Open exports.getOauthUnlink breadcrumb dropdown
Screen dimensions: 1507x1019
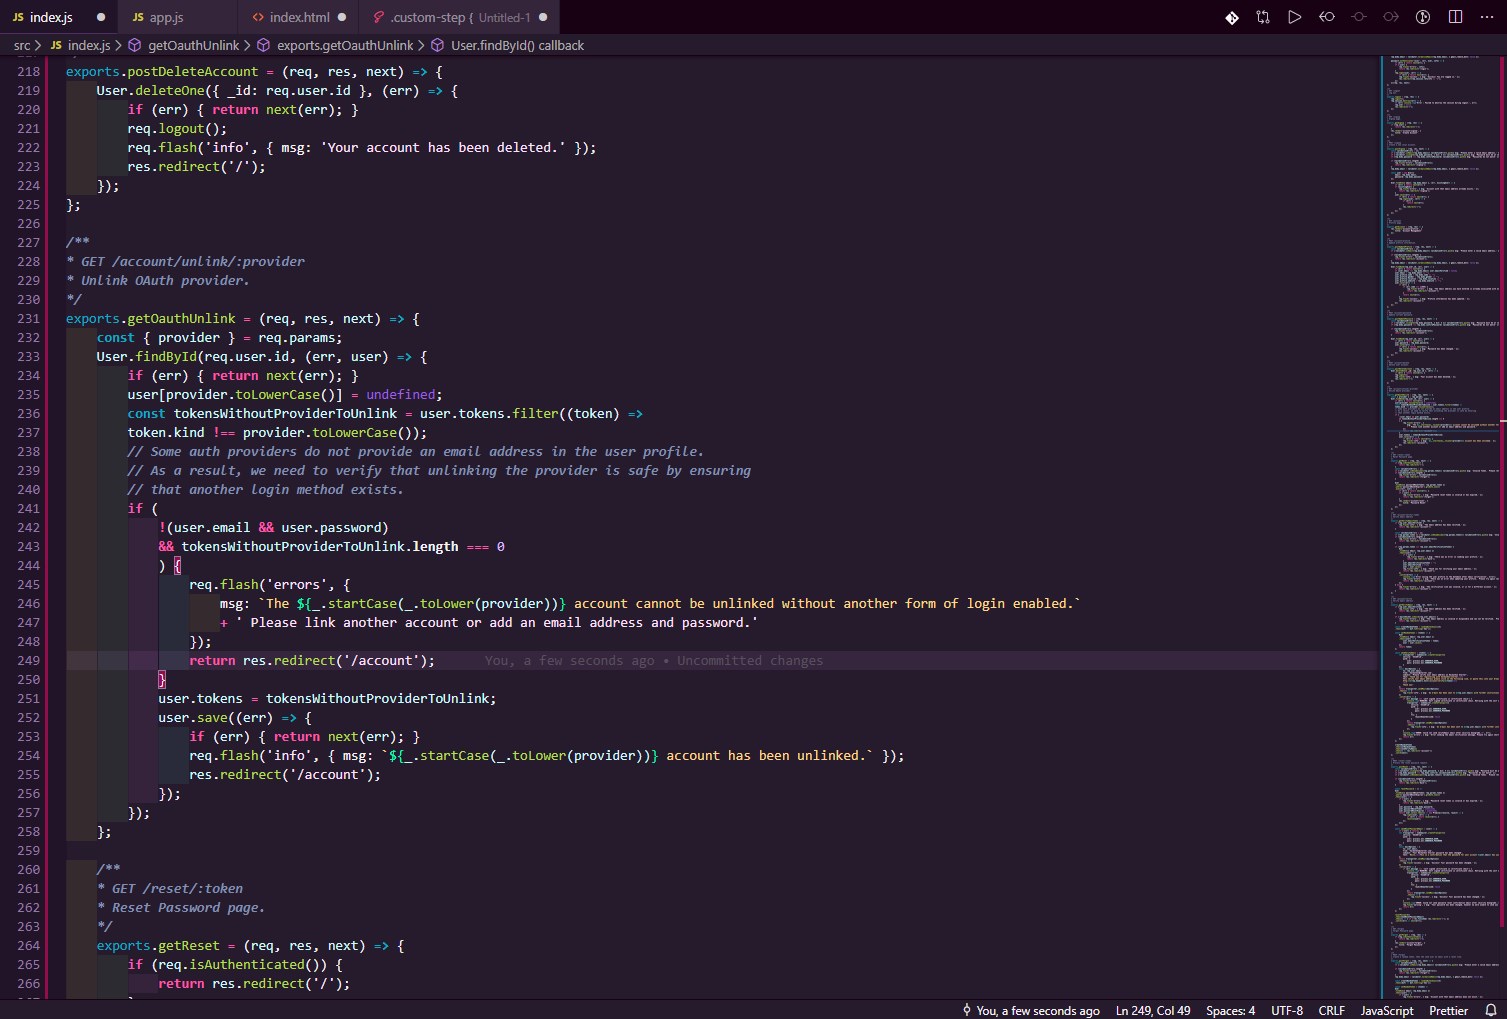pyautogui.click(x=345, y=45)
